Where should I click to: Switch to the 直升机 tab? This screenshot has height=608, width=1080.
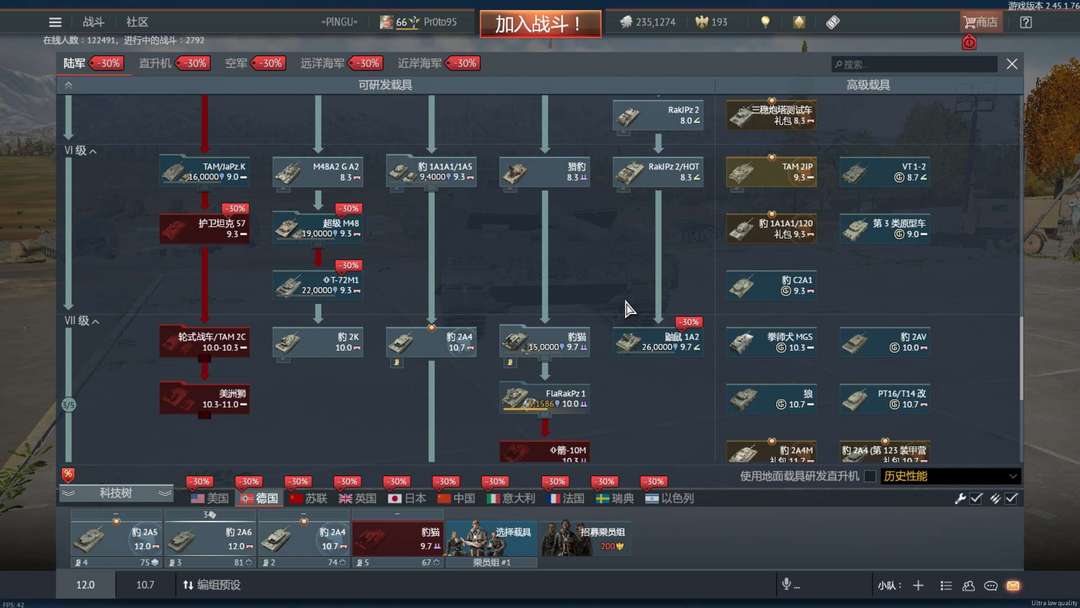(x=155, y=63)
